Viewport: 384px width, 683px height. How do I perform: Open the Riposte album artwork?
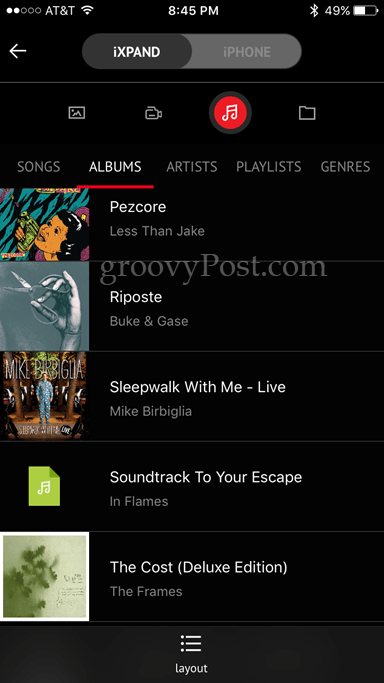[44, 306]
